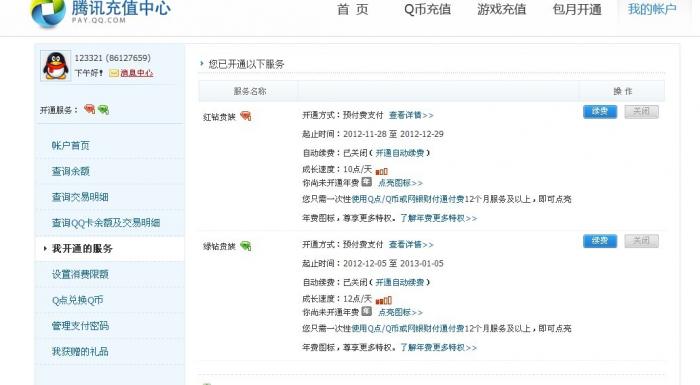Open 查看详情>> for 红钻贵族

click(411, 115)
